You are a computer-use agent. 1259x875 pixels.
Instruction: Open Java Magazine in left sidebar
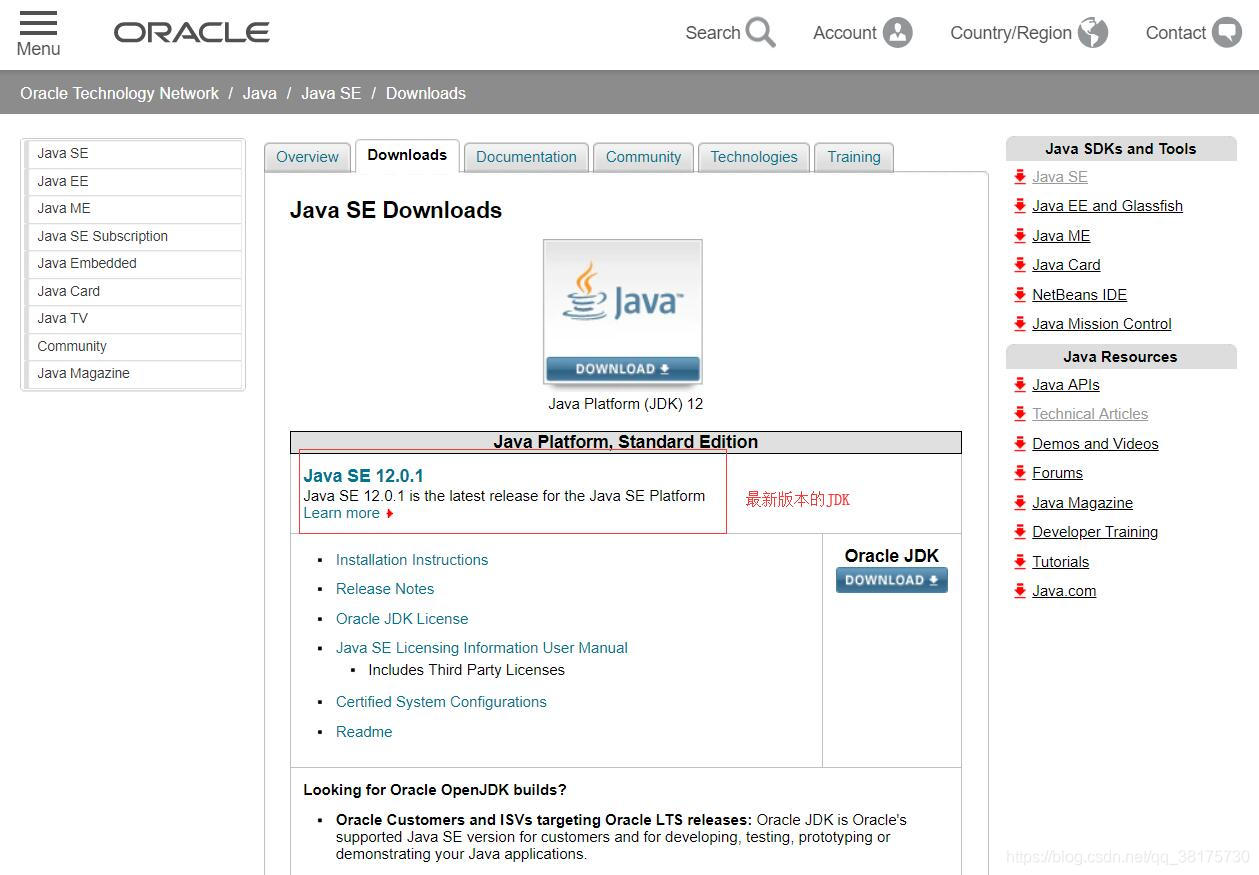coord(133,374)
